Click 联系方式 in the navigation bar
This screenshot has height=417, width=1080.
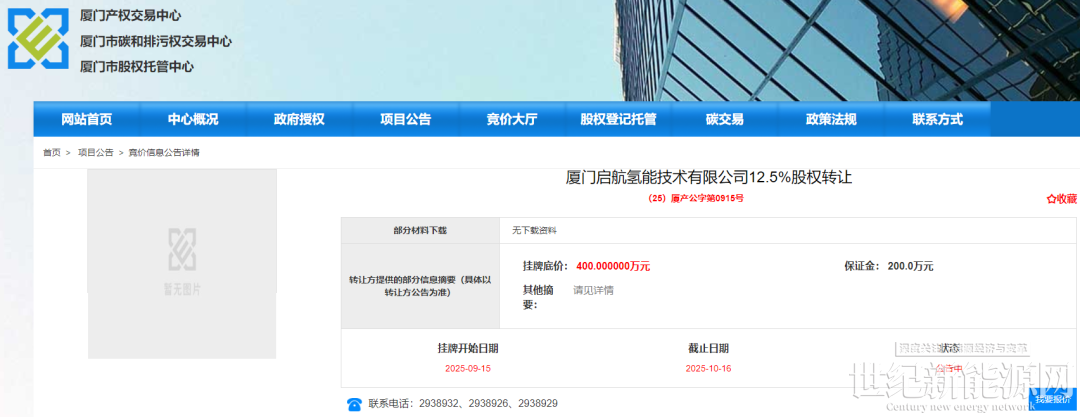[x=937, y=119]
